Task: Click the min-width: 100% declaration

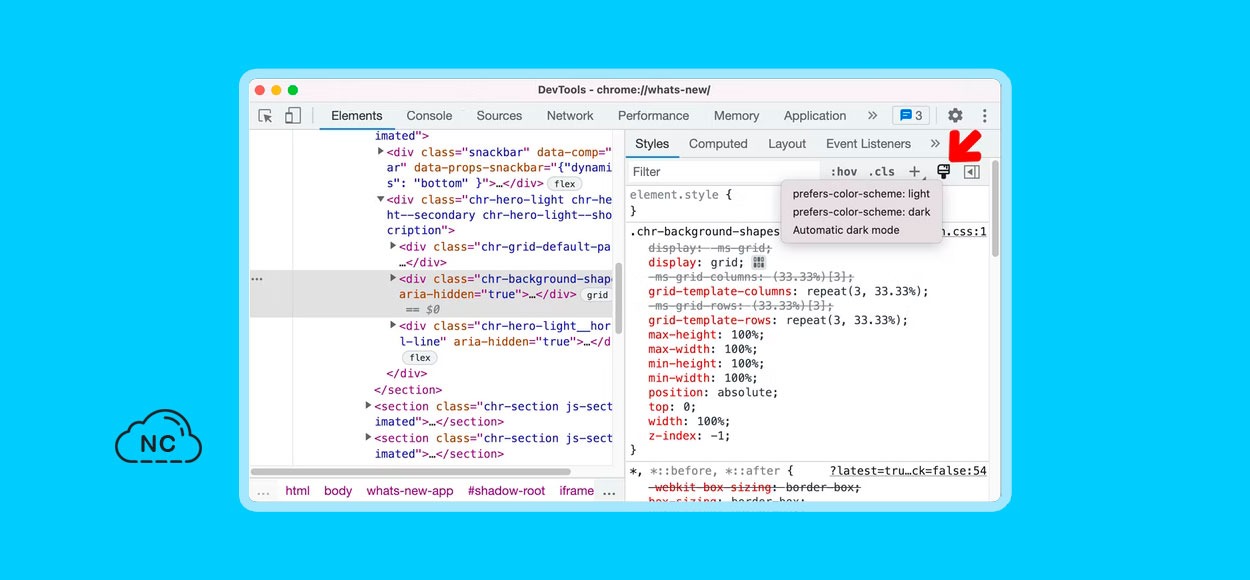Action: 701,378
